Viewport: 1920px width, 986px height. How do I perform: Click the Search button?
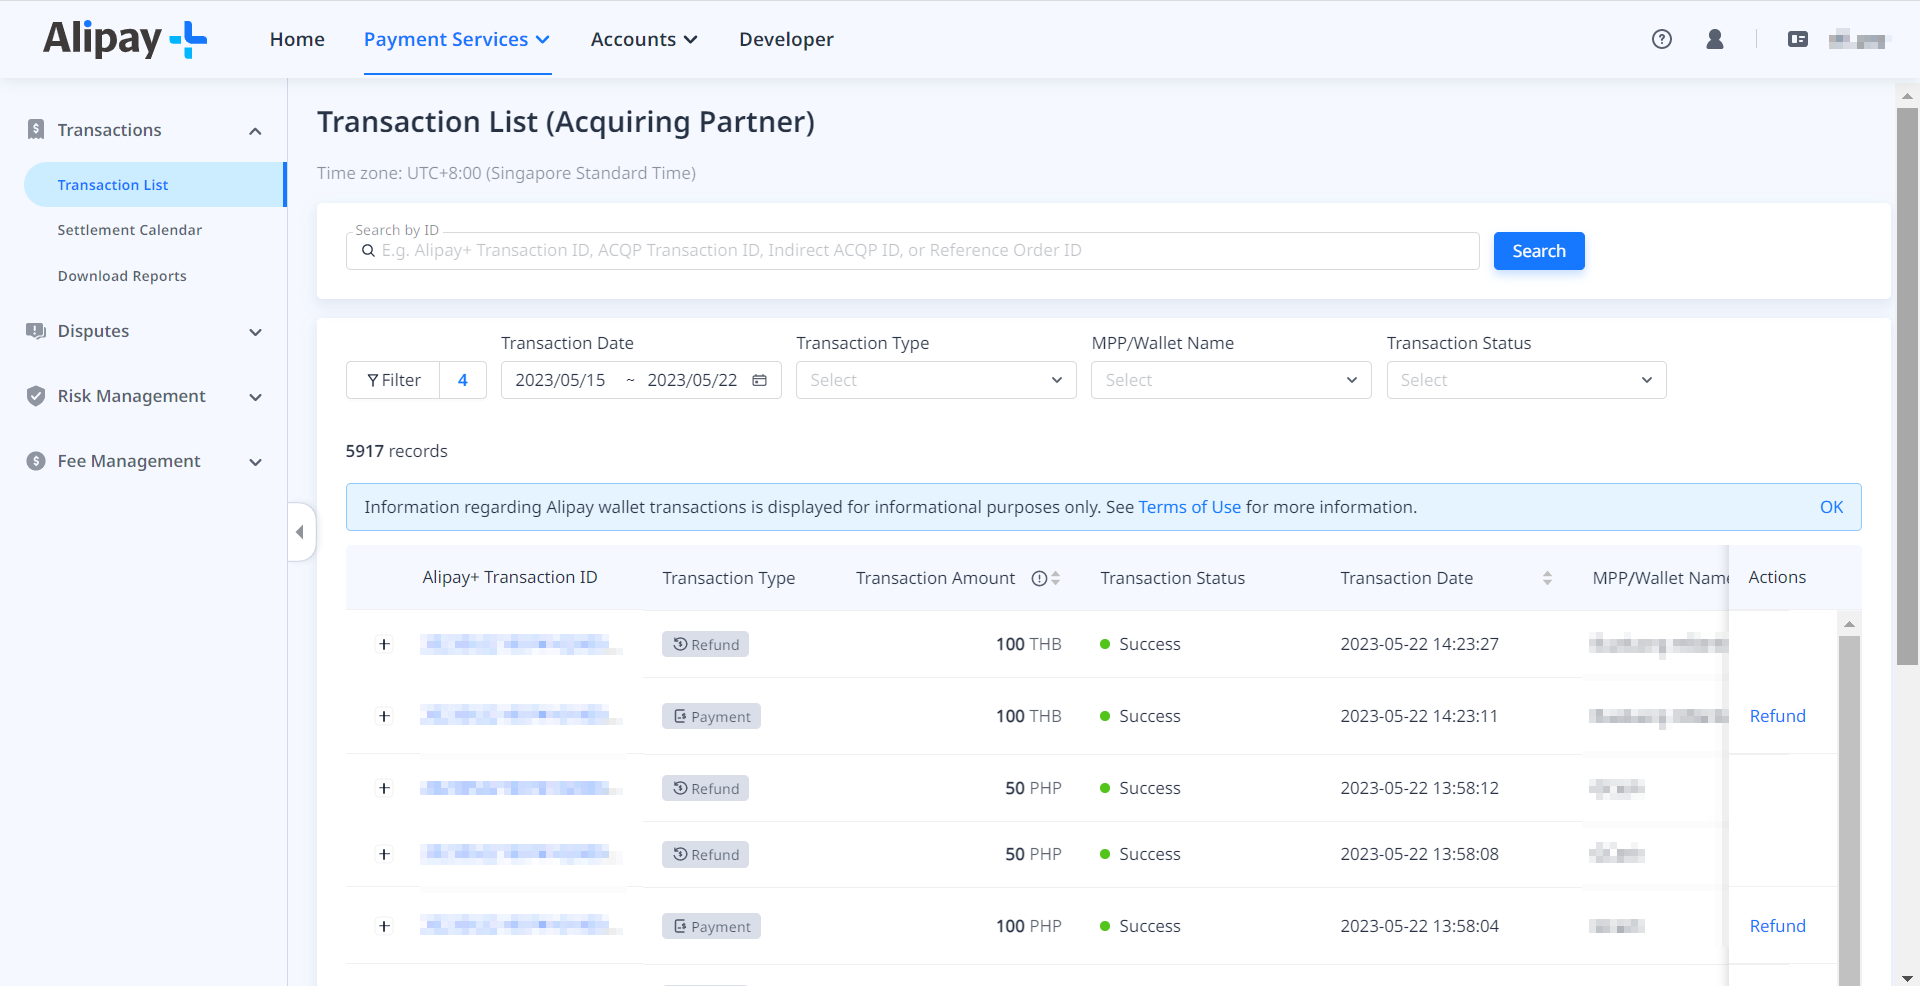pos(1538,250)
